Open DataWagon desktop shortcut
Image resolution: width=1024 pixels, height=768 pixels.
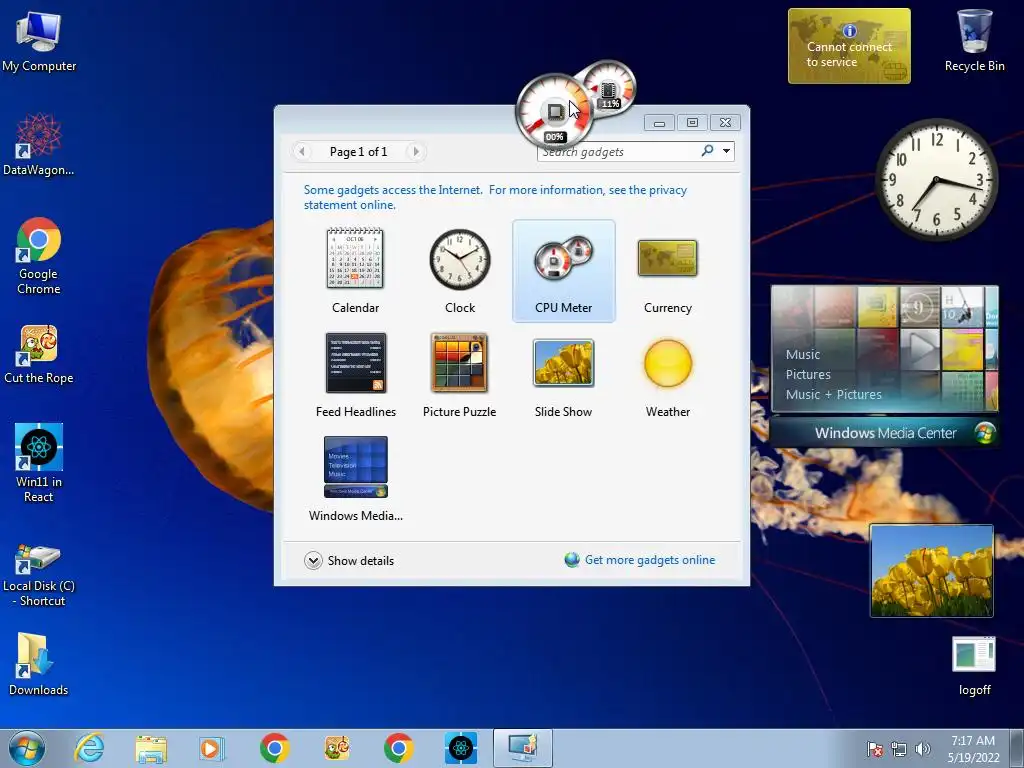click(x=39, y=145)
